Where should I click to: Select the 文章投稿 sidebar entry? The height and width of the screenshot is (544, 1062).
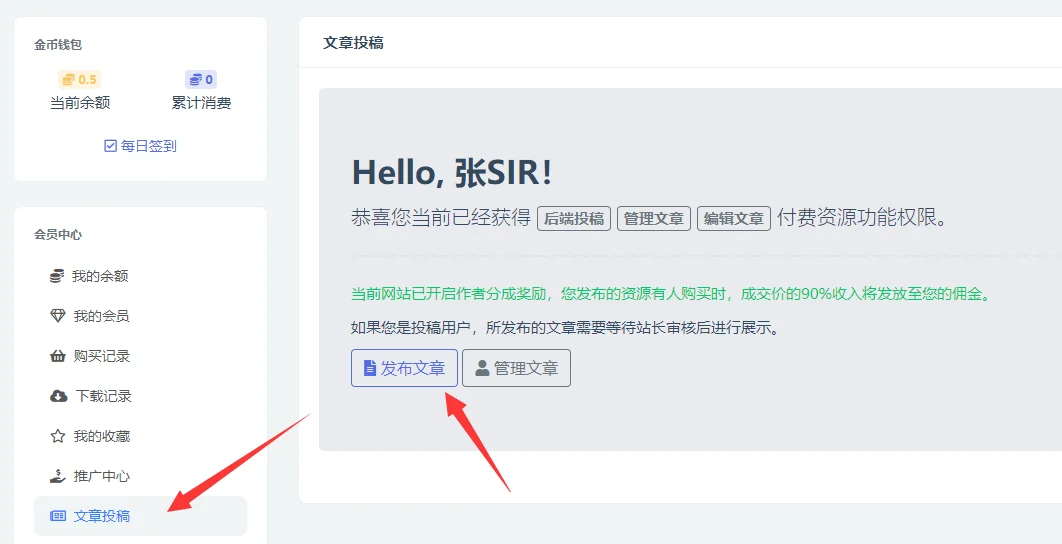[x=140, y=516]
